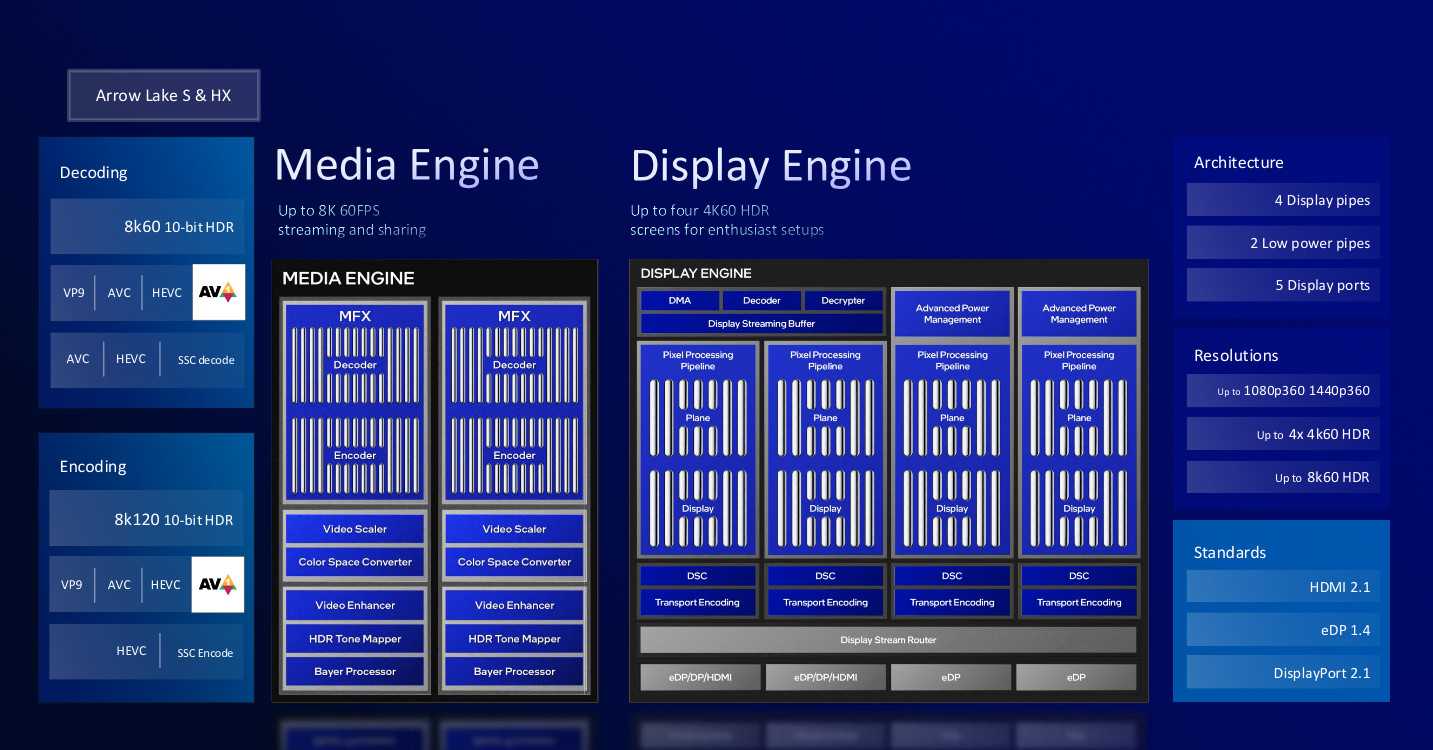Select the DISPLAY ENGINE diagram header
The image size is (1433, 750).
(696, 273)
